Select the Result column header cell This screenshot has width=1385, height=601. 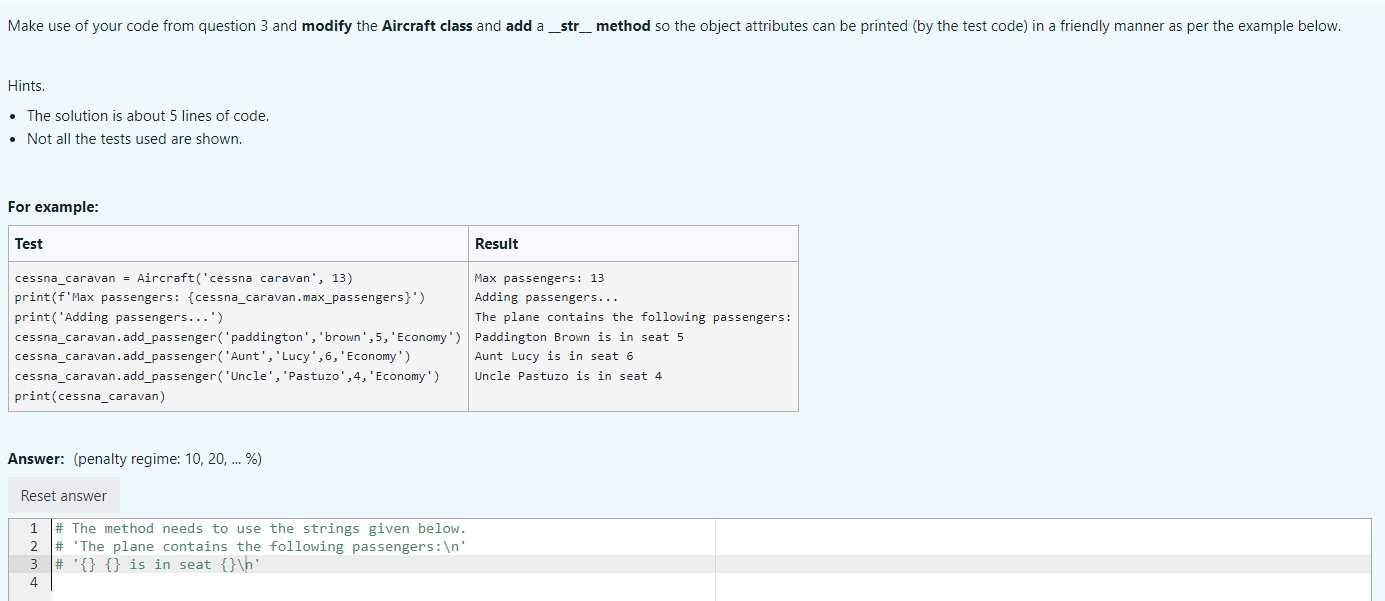point(496,243)
